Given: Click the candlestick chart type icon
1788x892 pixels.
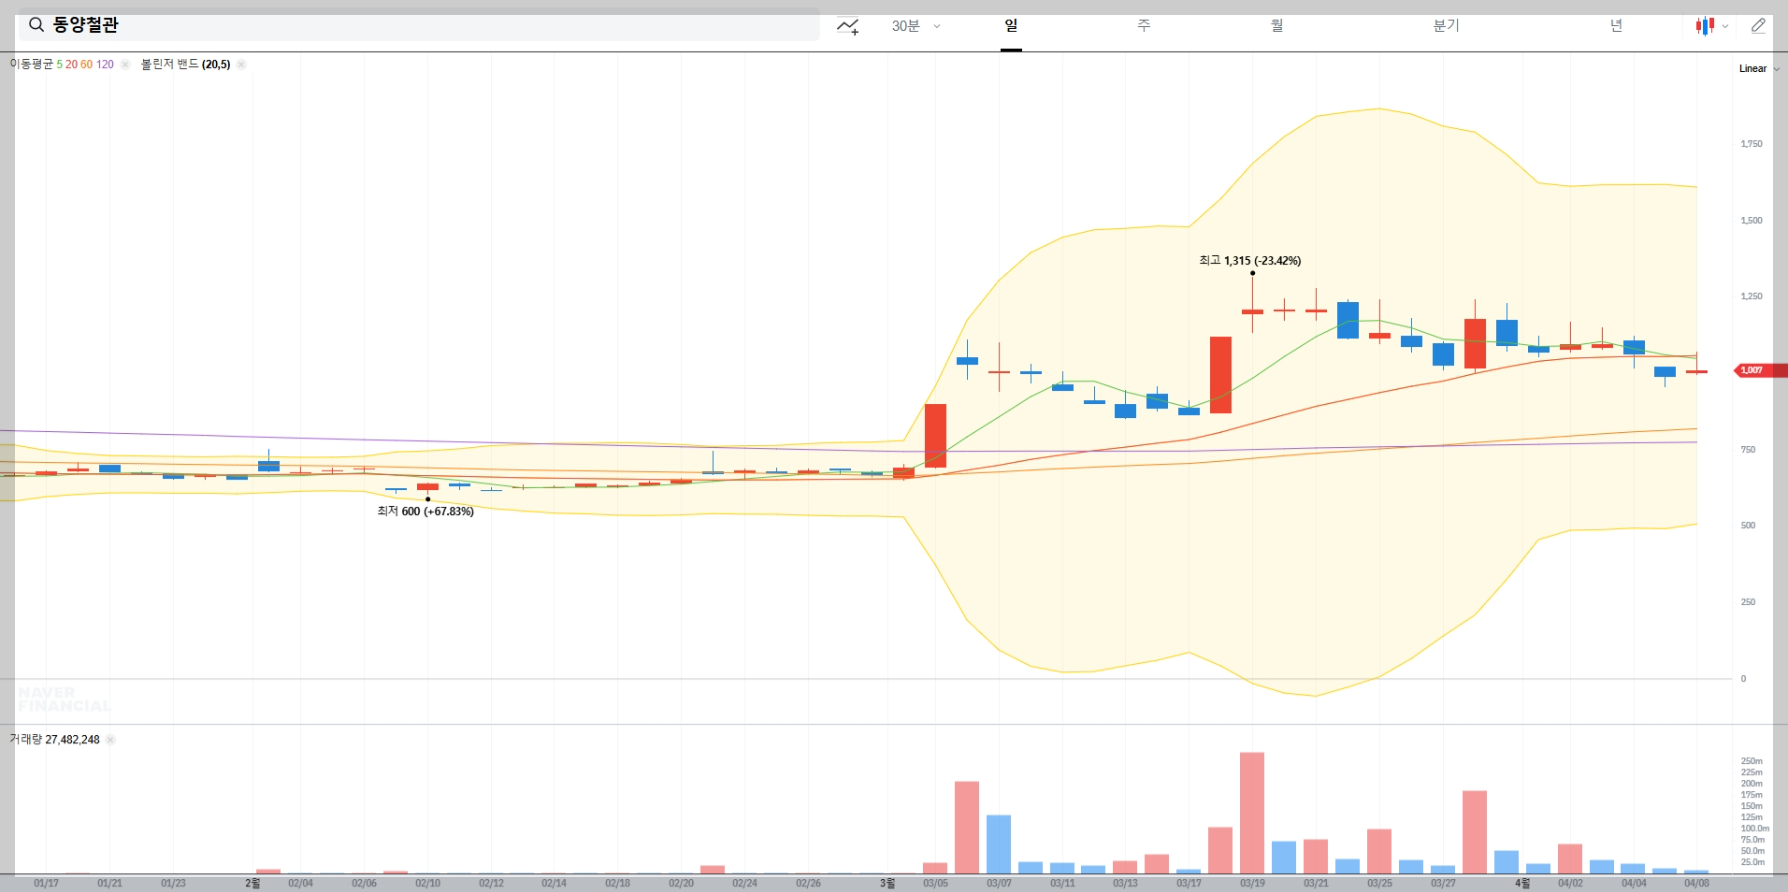Looking at the screenshot, I should coord(1705,26).
